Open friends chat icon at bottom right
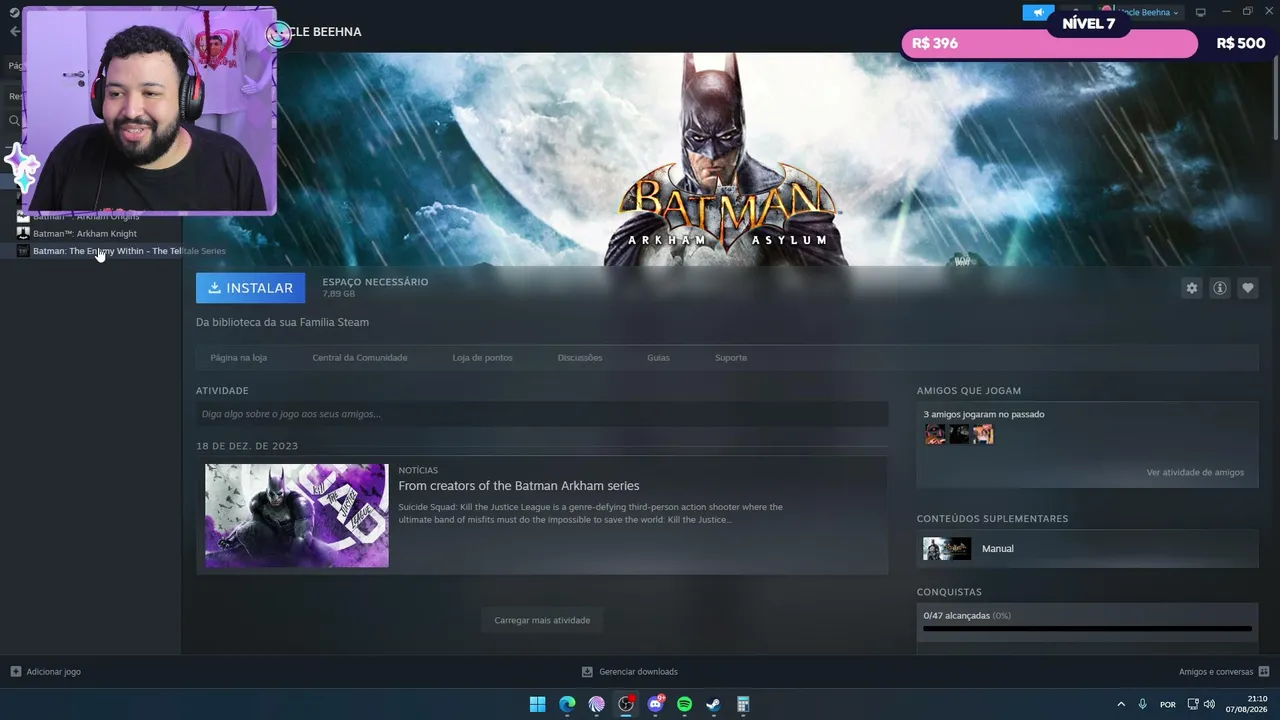The image size is (1280, 720). click(1264, 672)
